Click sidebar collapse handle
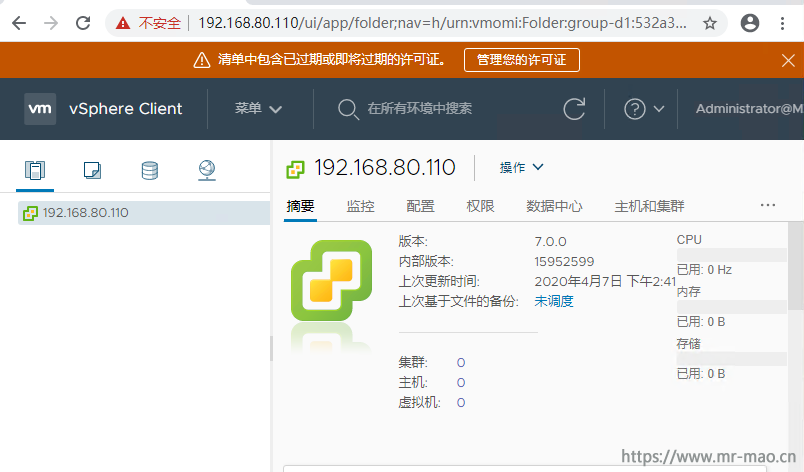804x472 pixels. 271,349
